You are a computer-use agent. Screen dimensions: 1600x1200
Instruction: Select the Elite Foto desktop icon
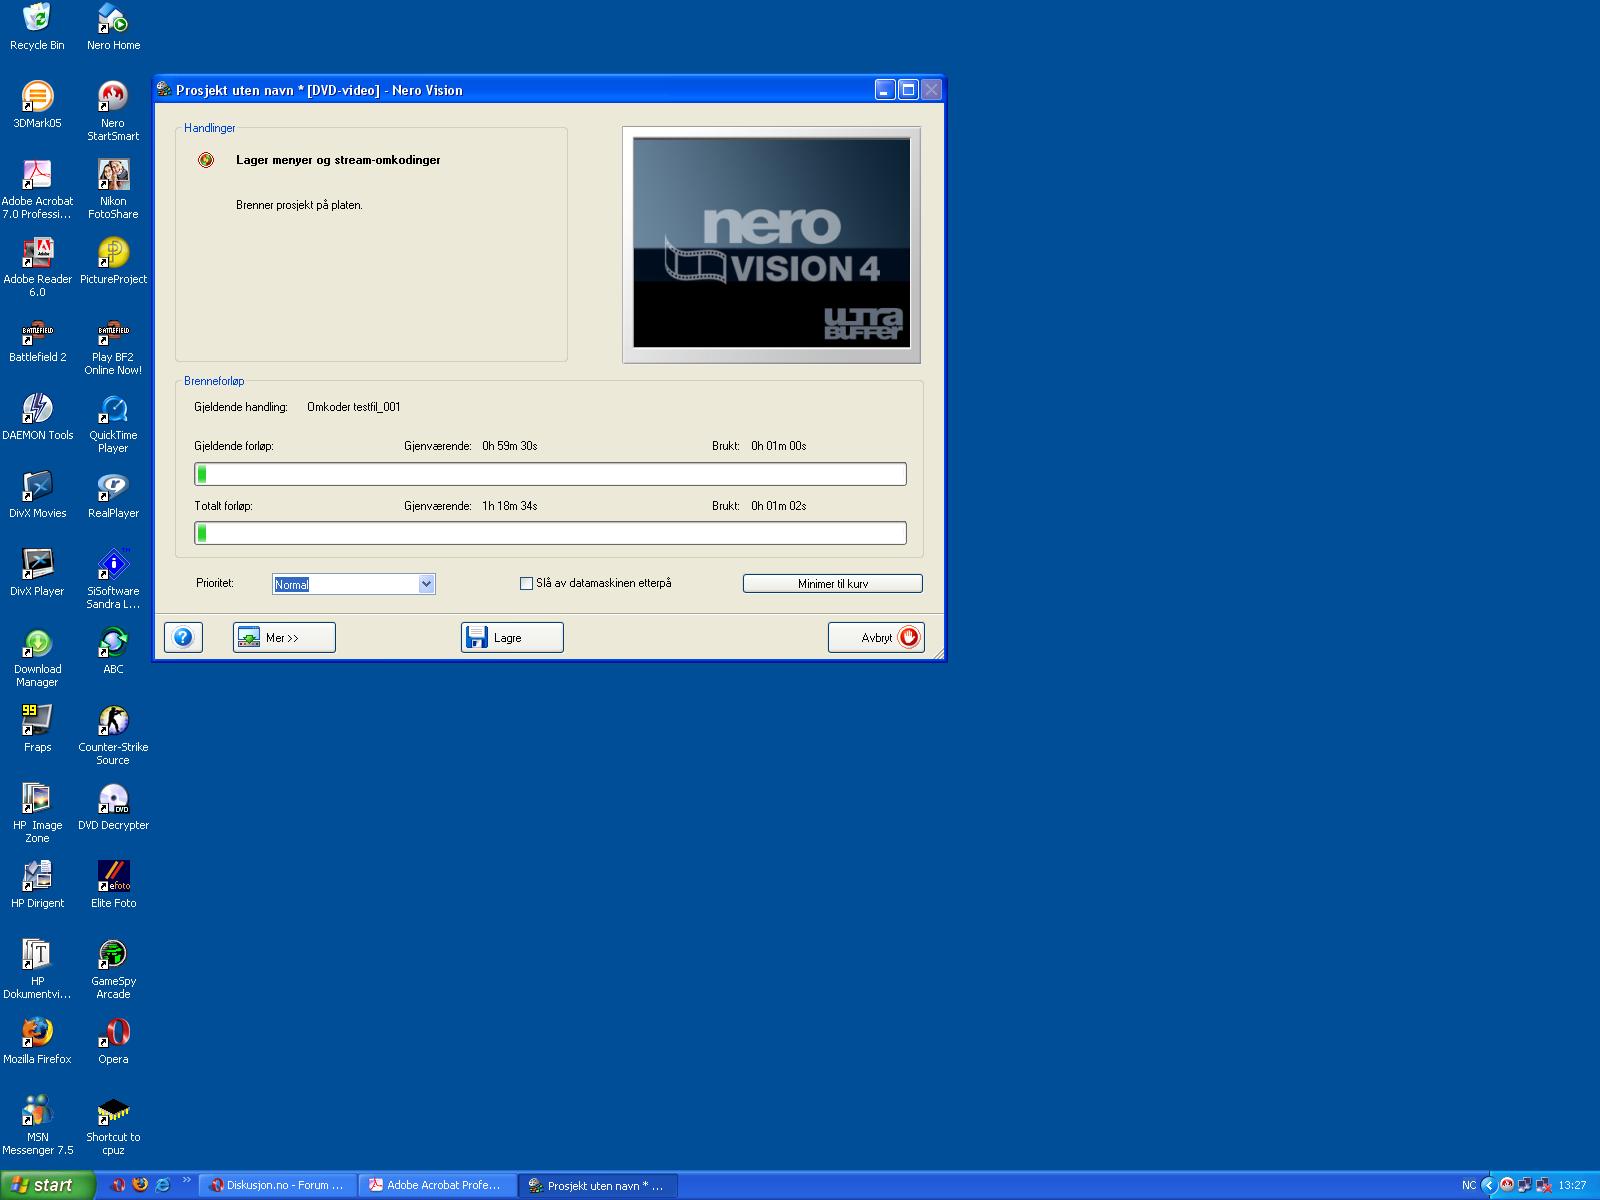[x=113, y=886]
